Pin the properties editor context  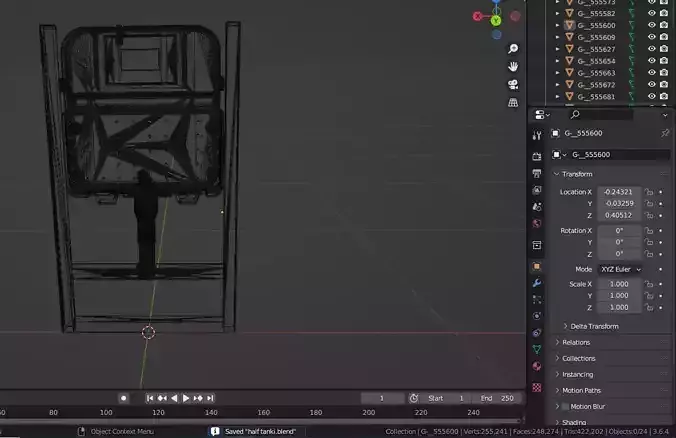click(x=665, y=133)
